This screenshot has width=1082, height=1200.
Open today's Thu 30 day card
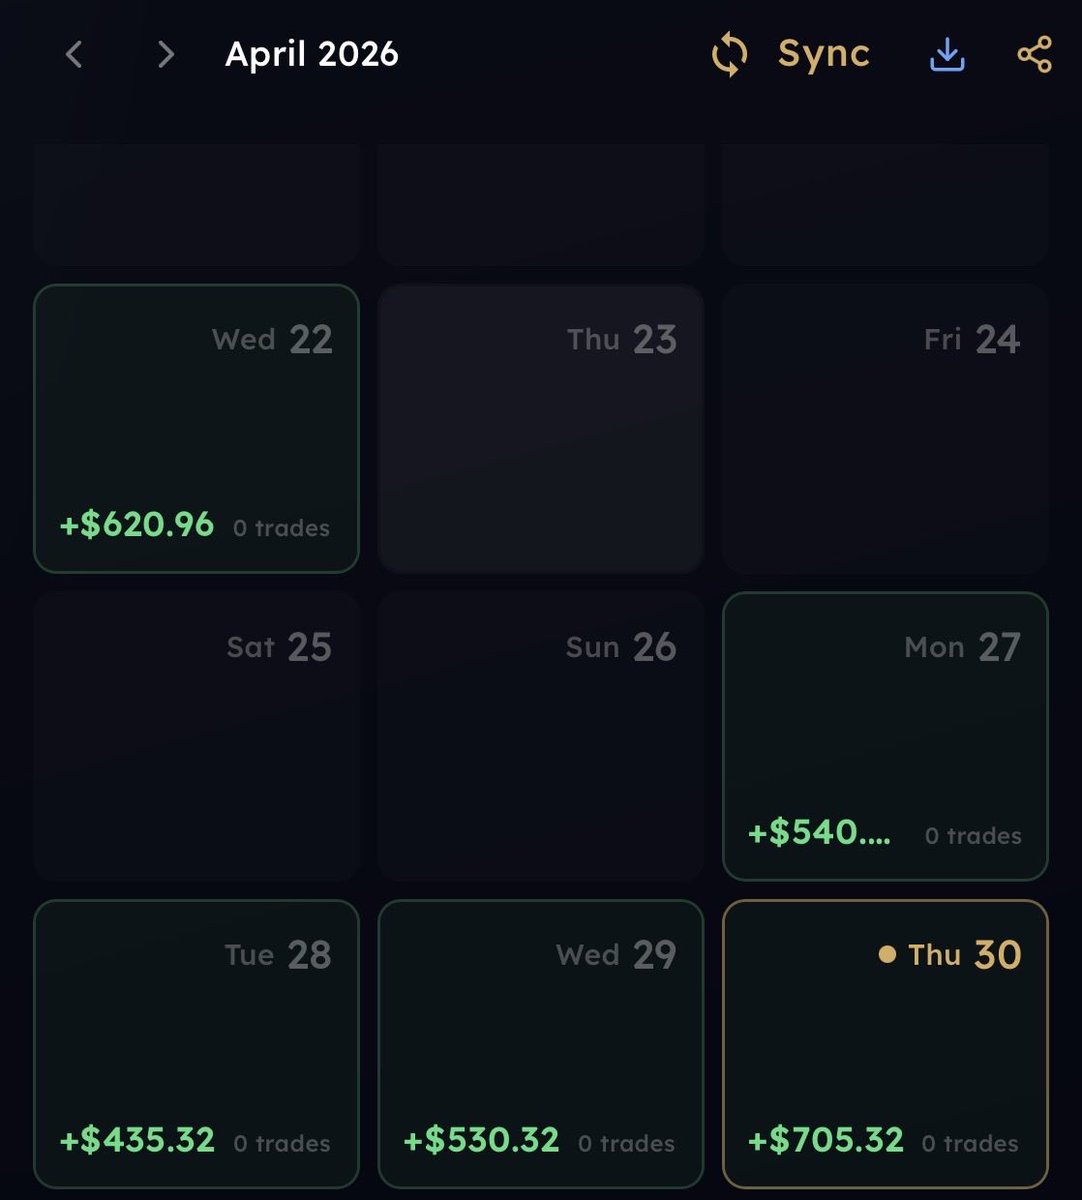pos(885,1044)
